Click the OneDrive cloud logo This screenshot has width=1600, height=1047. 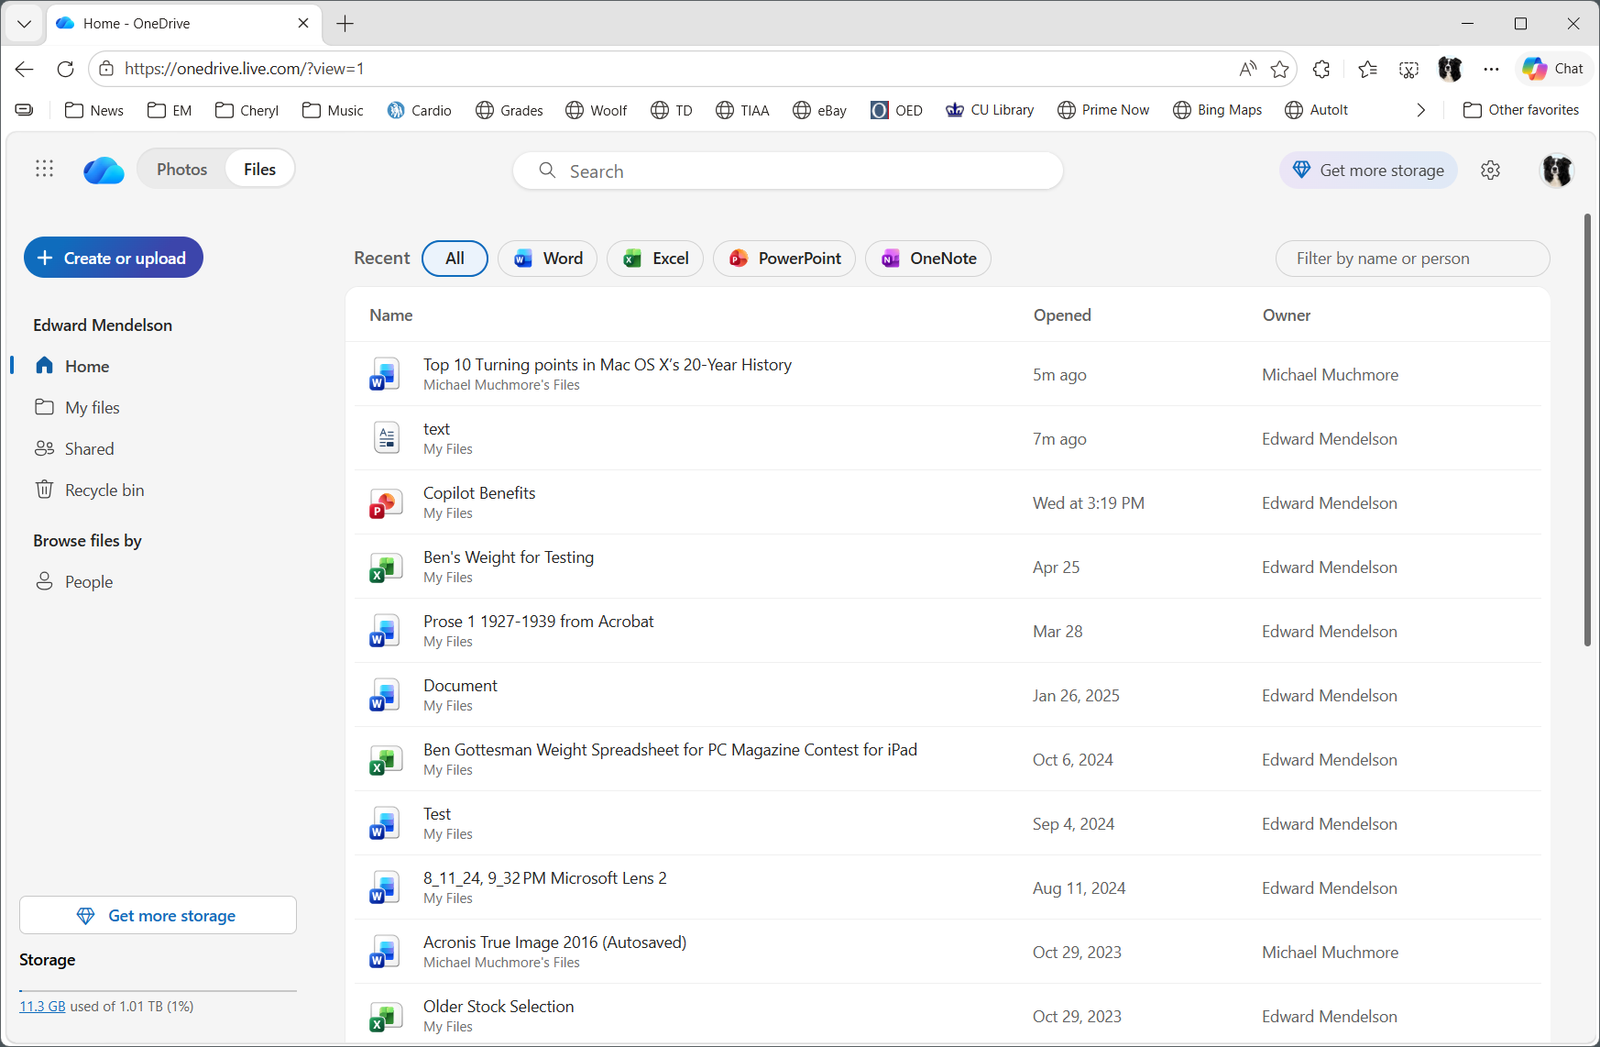point(104,170)
